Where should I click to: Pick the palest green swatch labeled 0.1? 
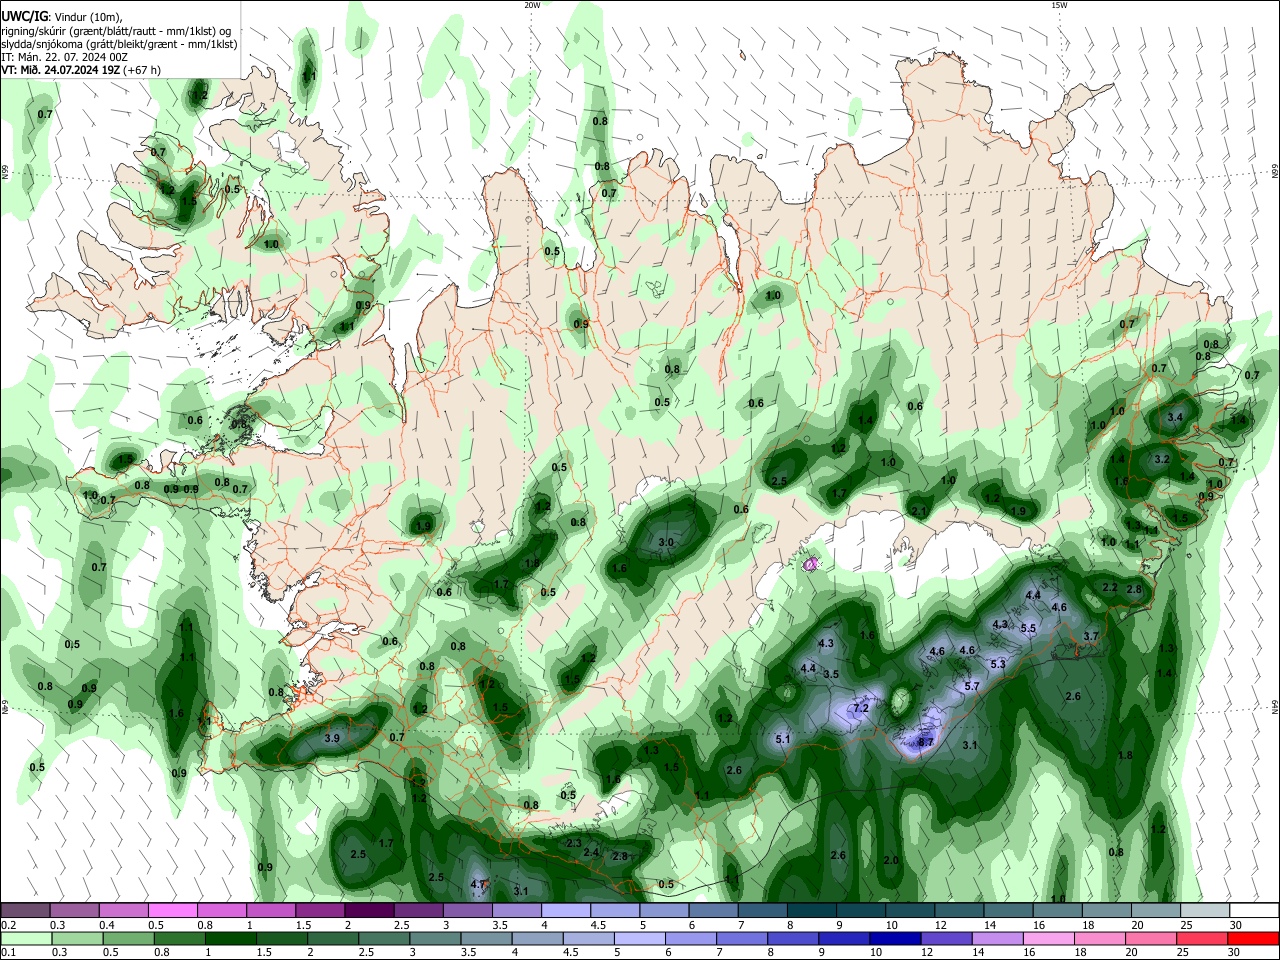26,938
